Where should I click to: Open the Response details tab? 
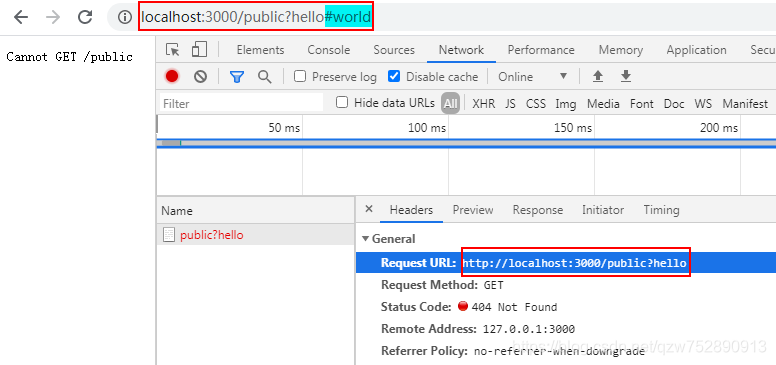coord(537,210)
